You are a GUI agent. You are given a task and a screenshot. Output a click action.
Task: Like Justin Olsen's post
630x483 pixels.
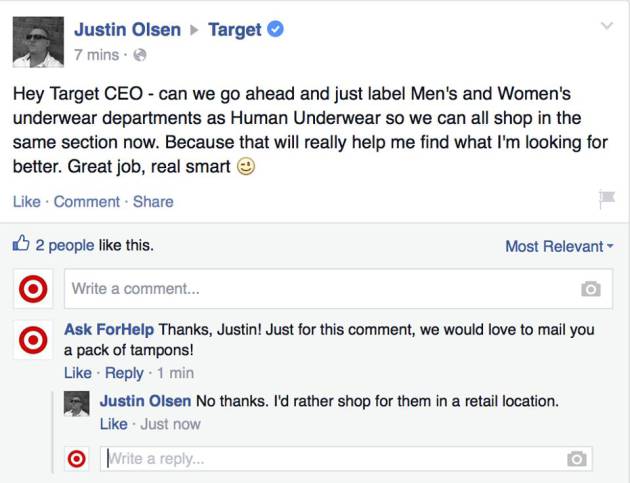click(x=26, y=201)
